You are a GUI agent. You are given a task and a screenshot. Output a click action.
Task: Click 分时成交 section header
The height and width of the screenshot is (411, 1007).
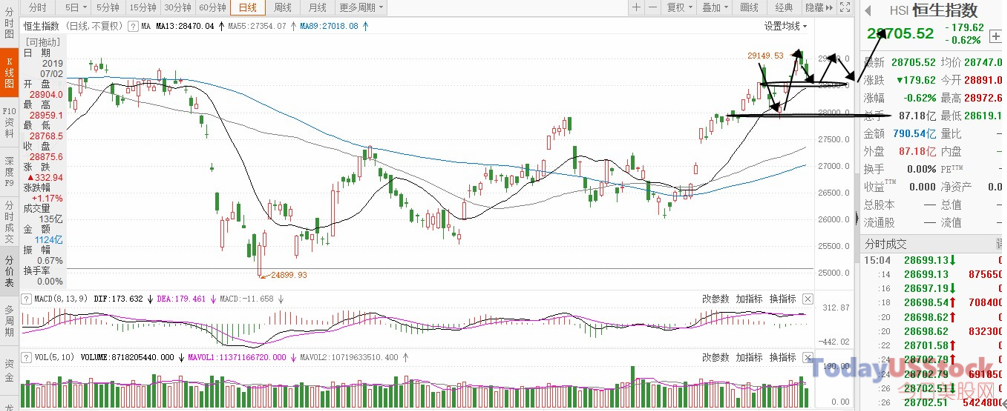886,244
